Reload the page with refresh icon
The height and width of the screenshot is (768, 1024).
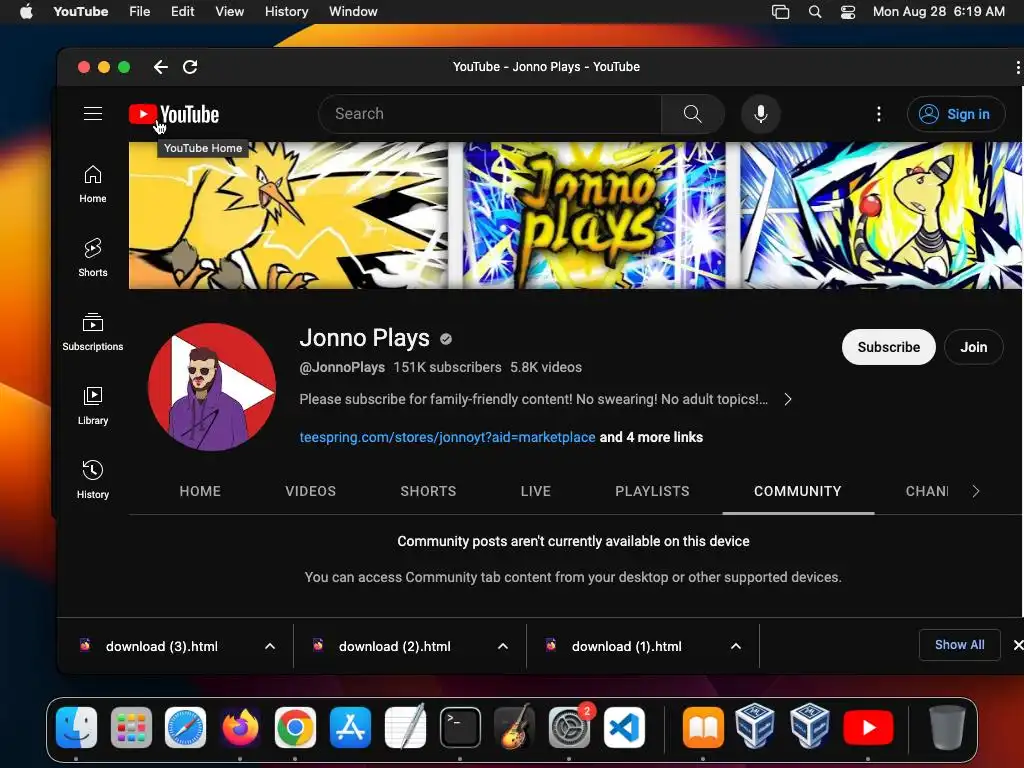[190, 67]
